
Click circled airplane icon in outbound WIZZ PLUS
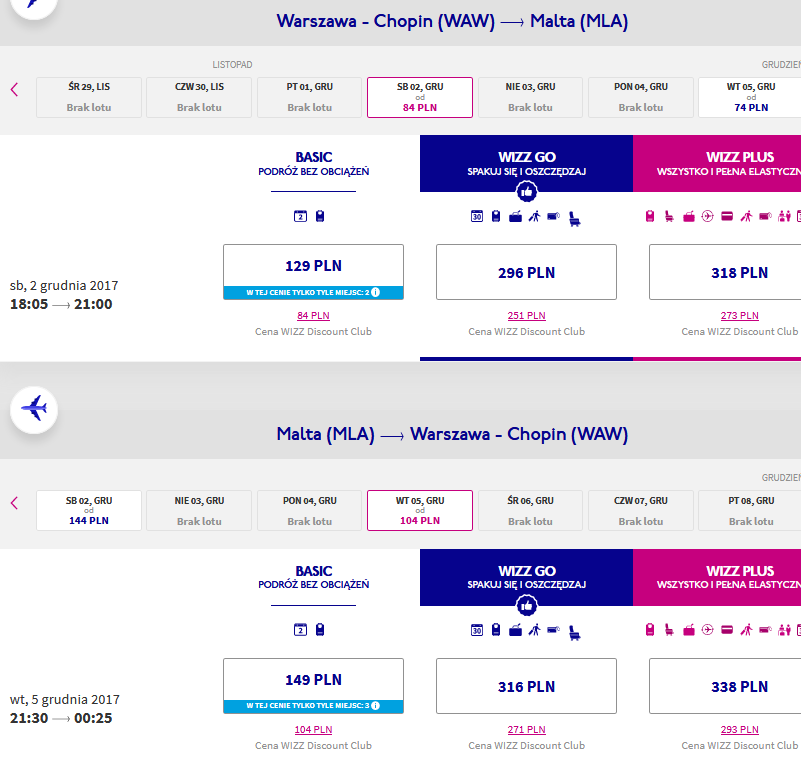(x=708, y=216)
